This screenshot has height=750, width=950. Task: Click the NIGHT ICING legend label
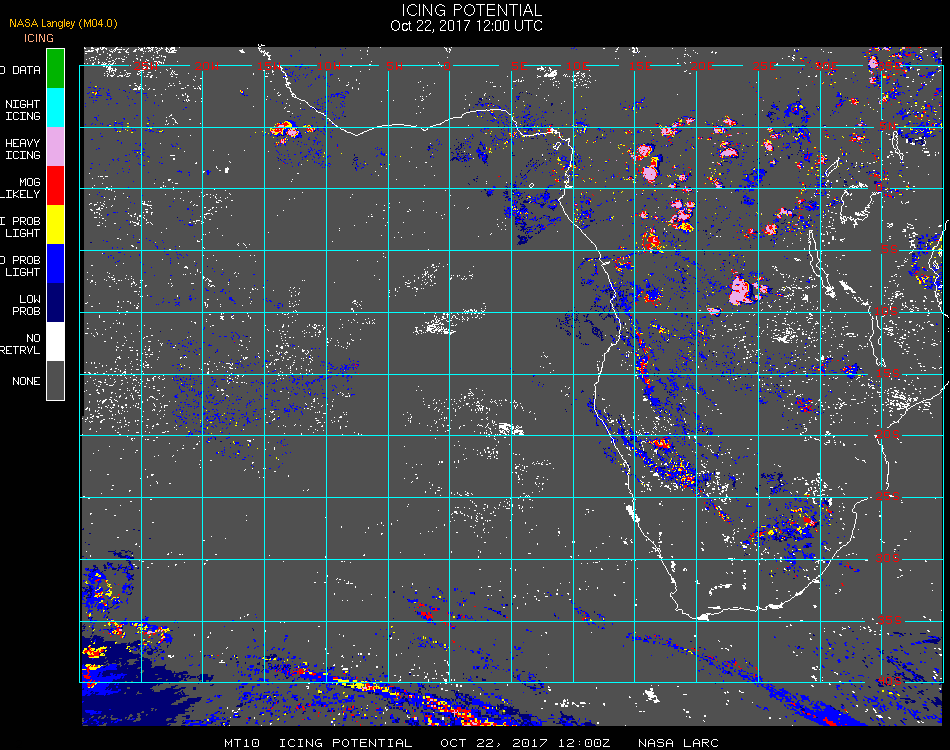22,110
